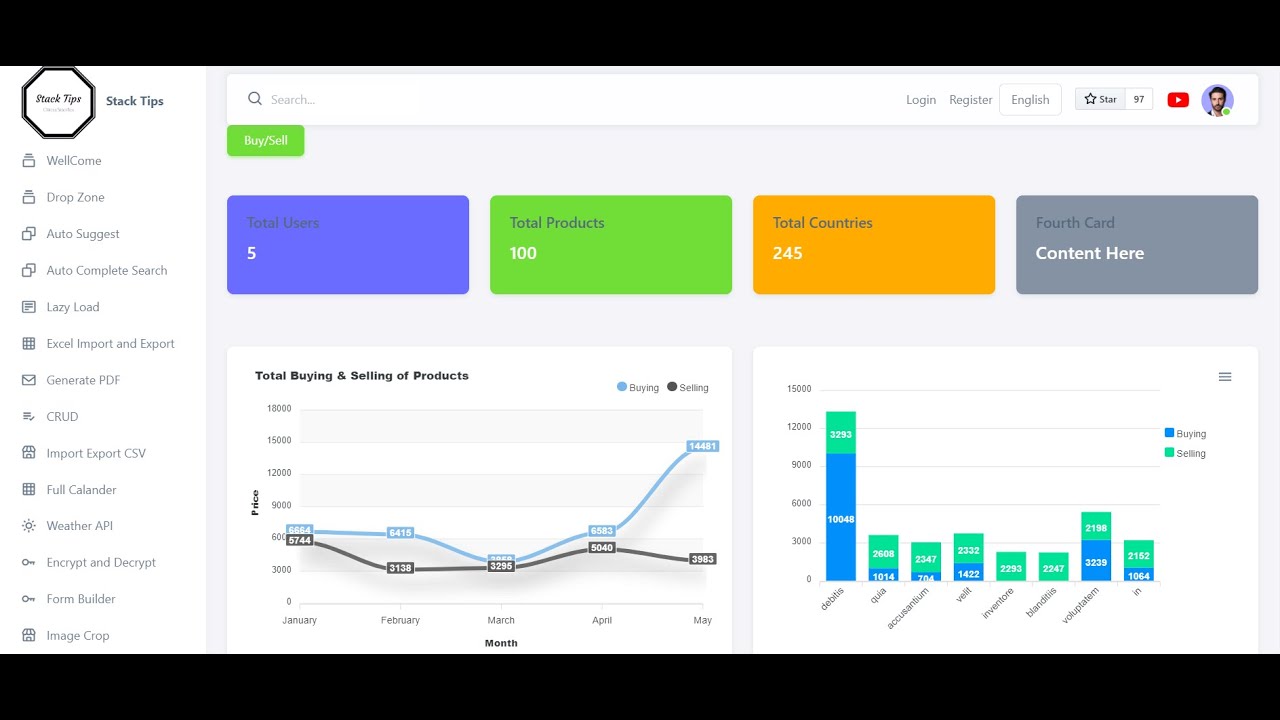Click the 2293 inventore bar

click(x=1011, y=566)
